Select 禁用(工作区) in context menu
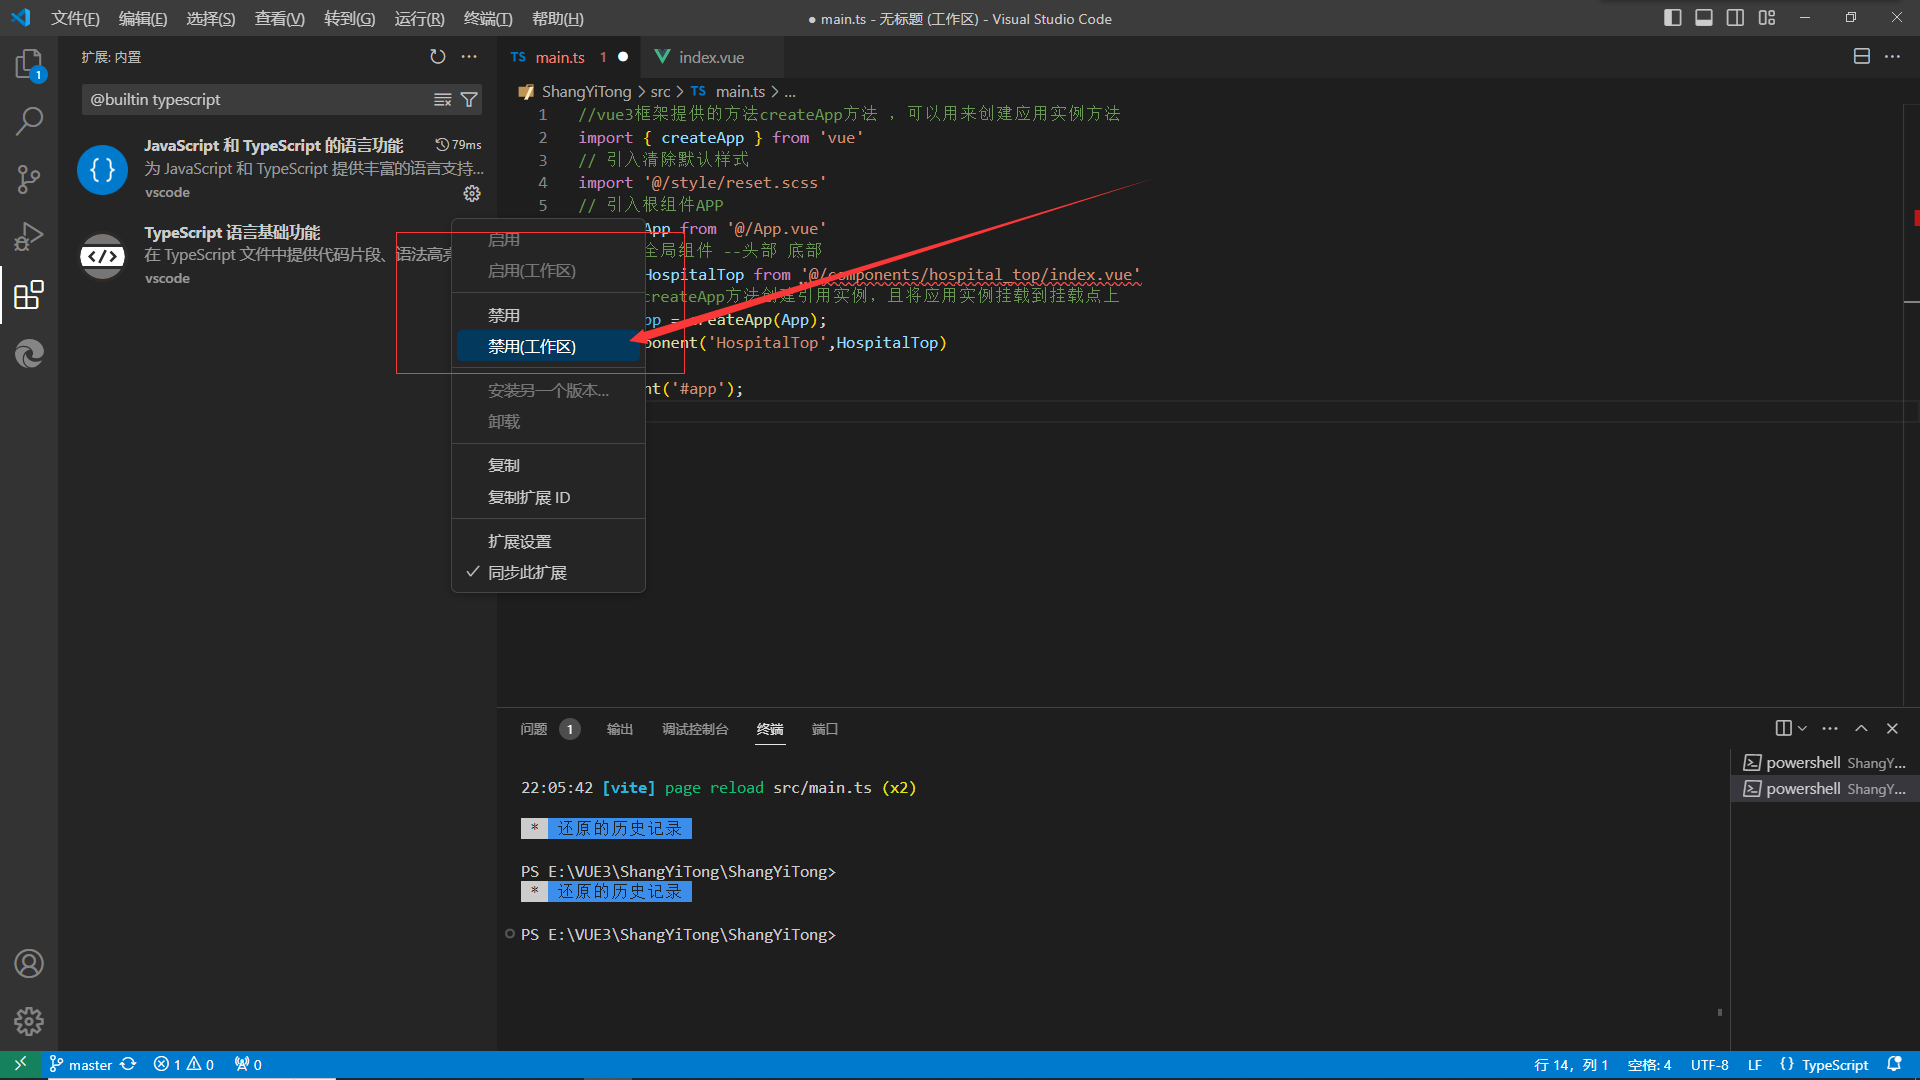Screen dimensions: 1920x1080 click(x=532, y=347)
